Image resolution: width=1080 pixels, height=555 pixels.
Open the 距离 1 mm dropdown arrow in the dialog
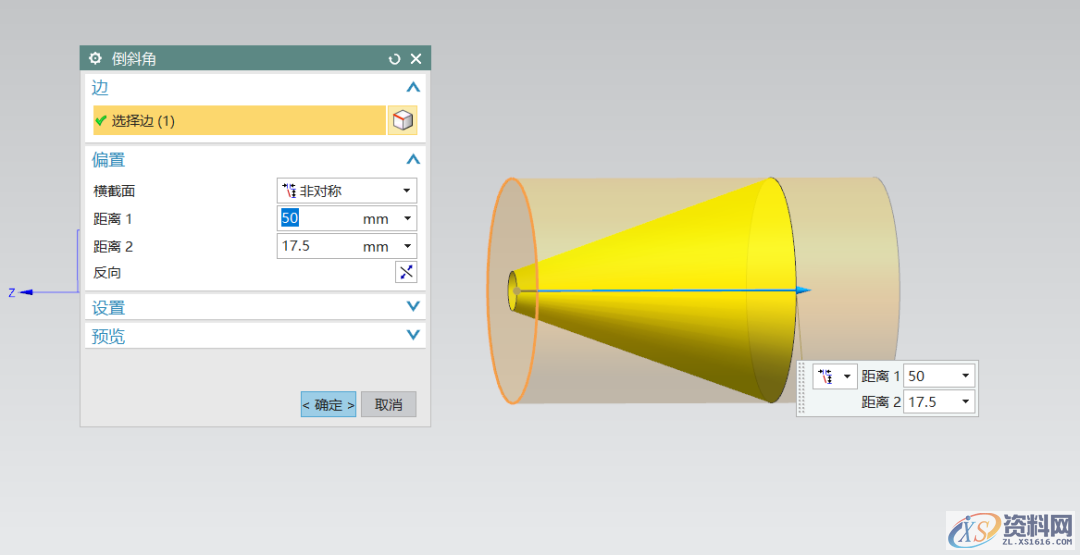click(407, 218)
